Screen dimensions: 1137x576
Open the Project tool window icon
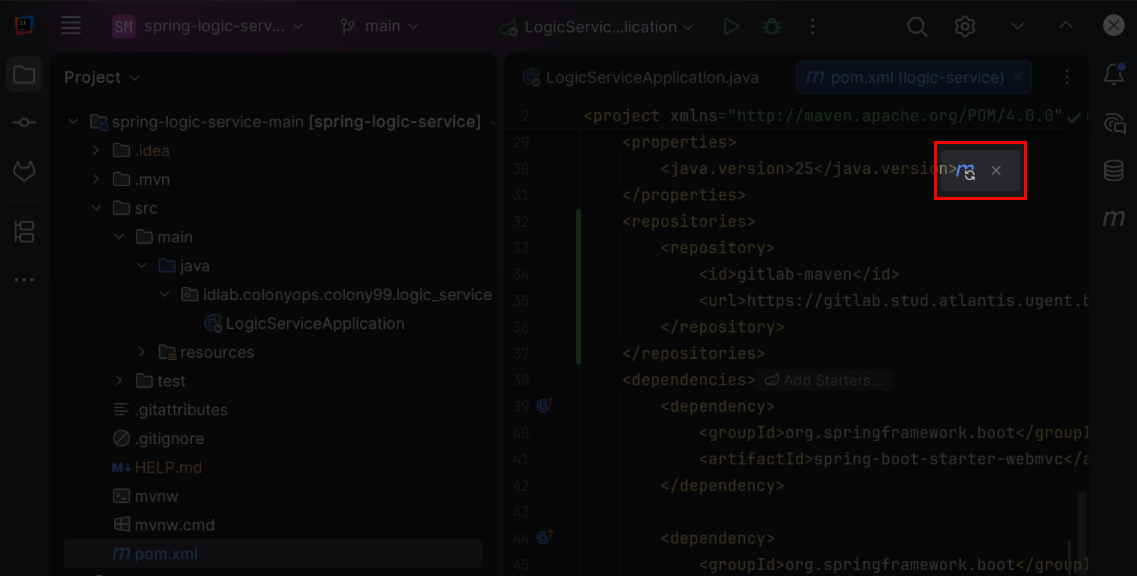coord(24,75)
